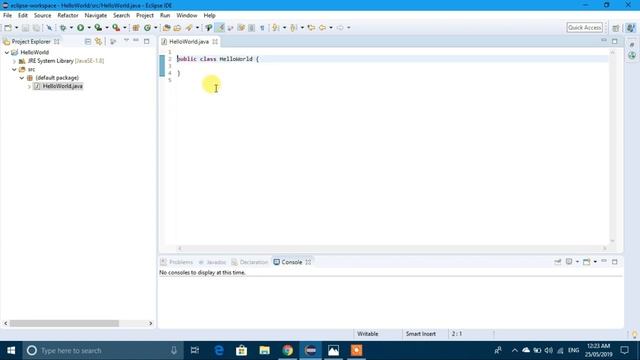Open the Source menu
The width and height of the screenshot is (640, 360).
42,16
